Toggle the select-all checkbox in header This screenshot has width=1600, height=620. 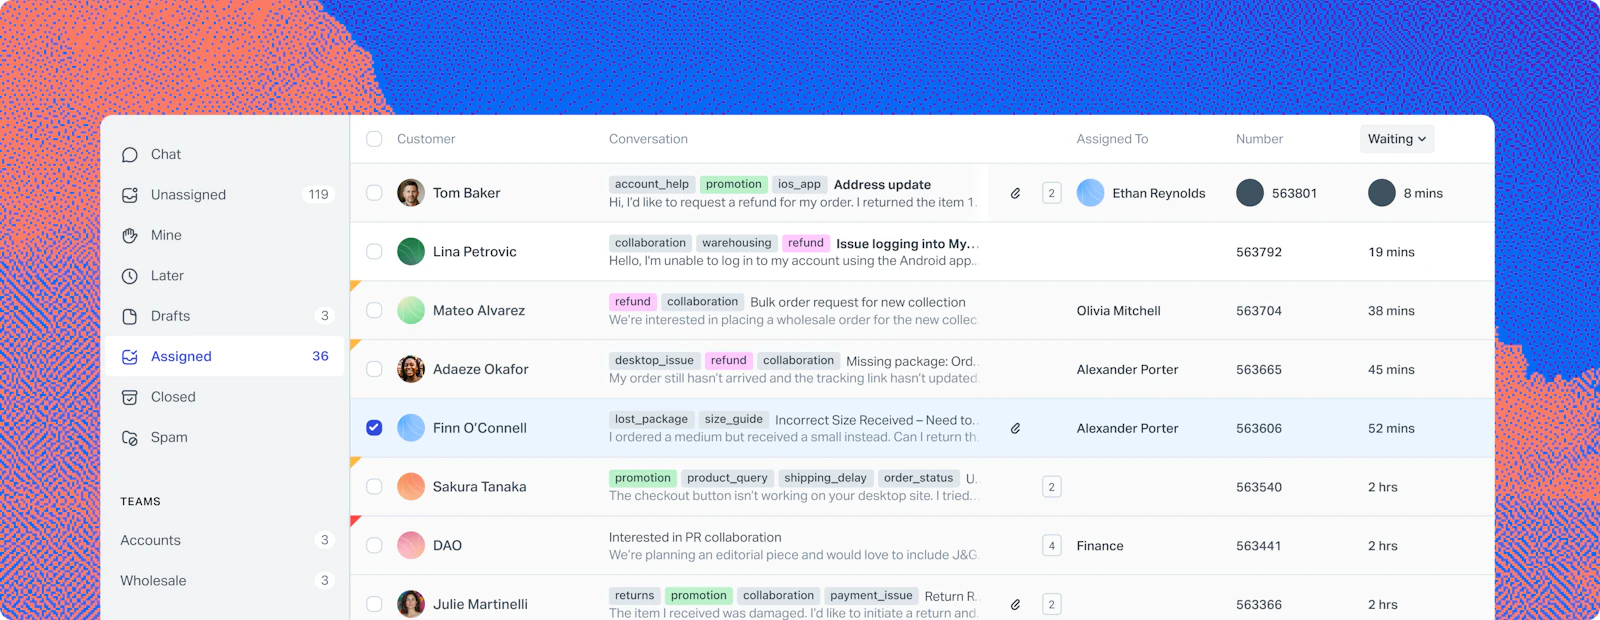coord(374,139)
